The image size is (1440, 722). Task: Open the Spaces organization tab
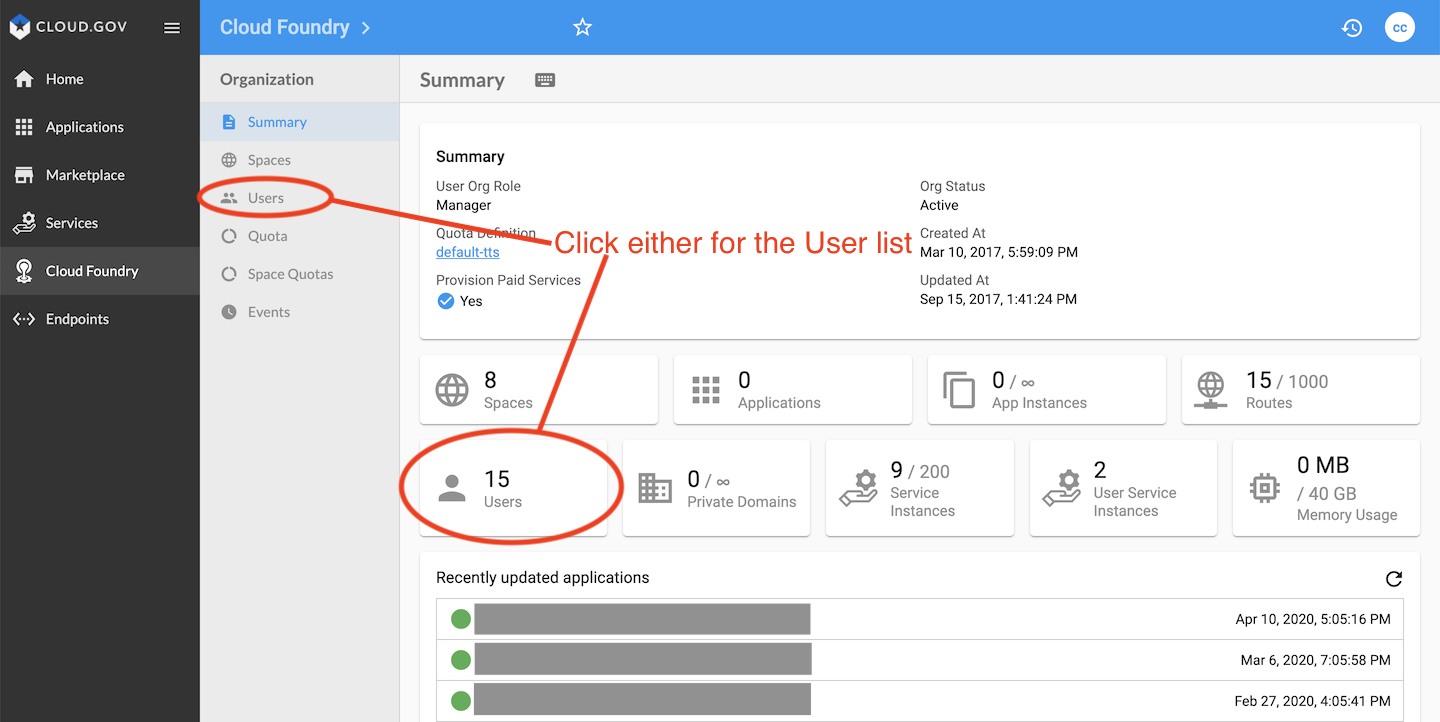point(300,160)
